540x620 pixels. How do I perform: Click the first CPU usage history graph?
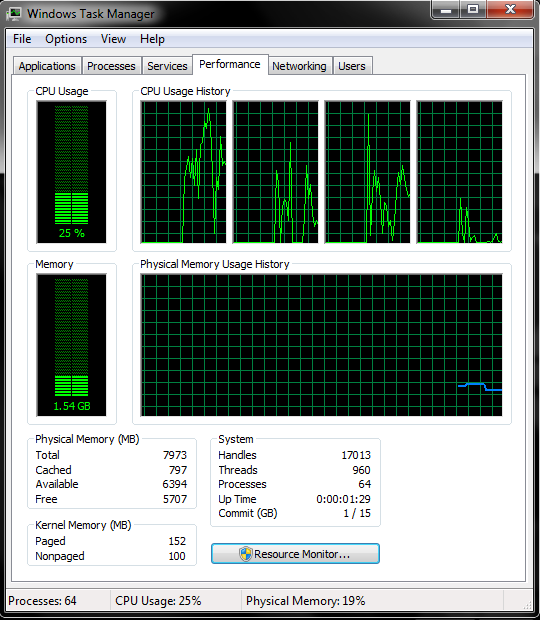pyautogui.click(x=184, y=172)
